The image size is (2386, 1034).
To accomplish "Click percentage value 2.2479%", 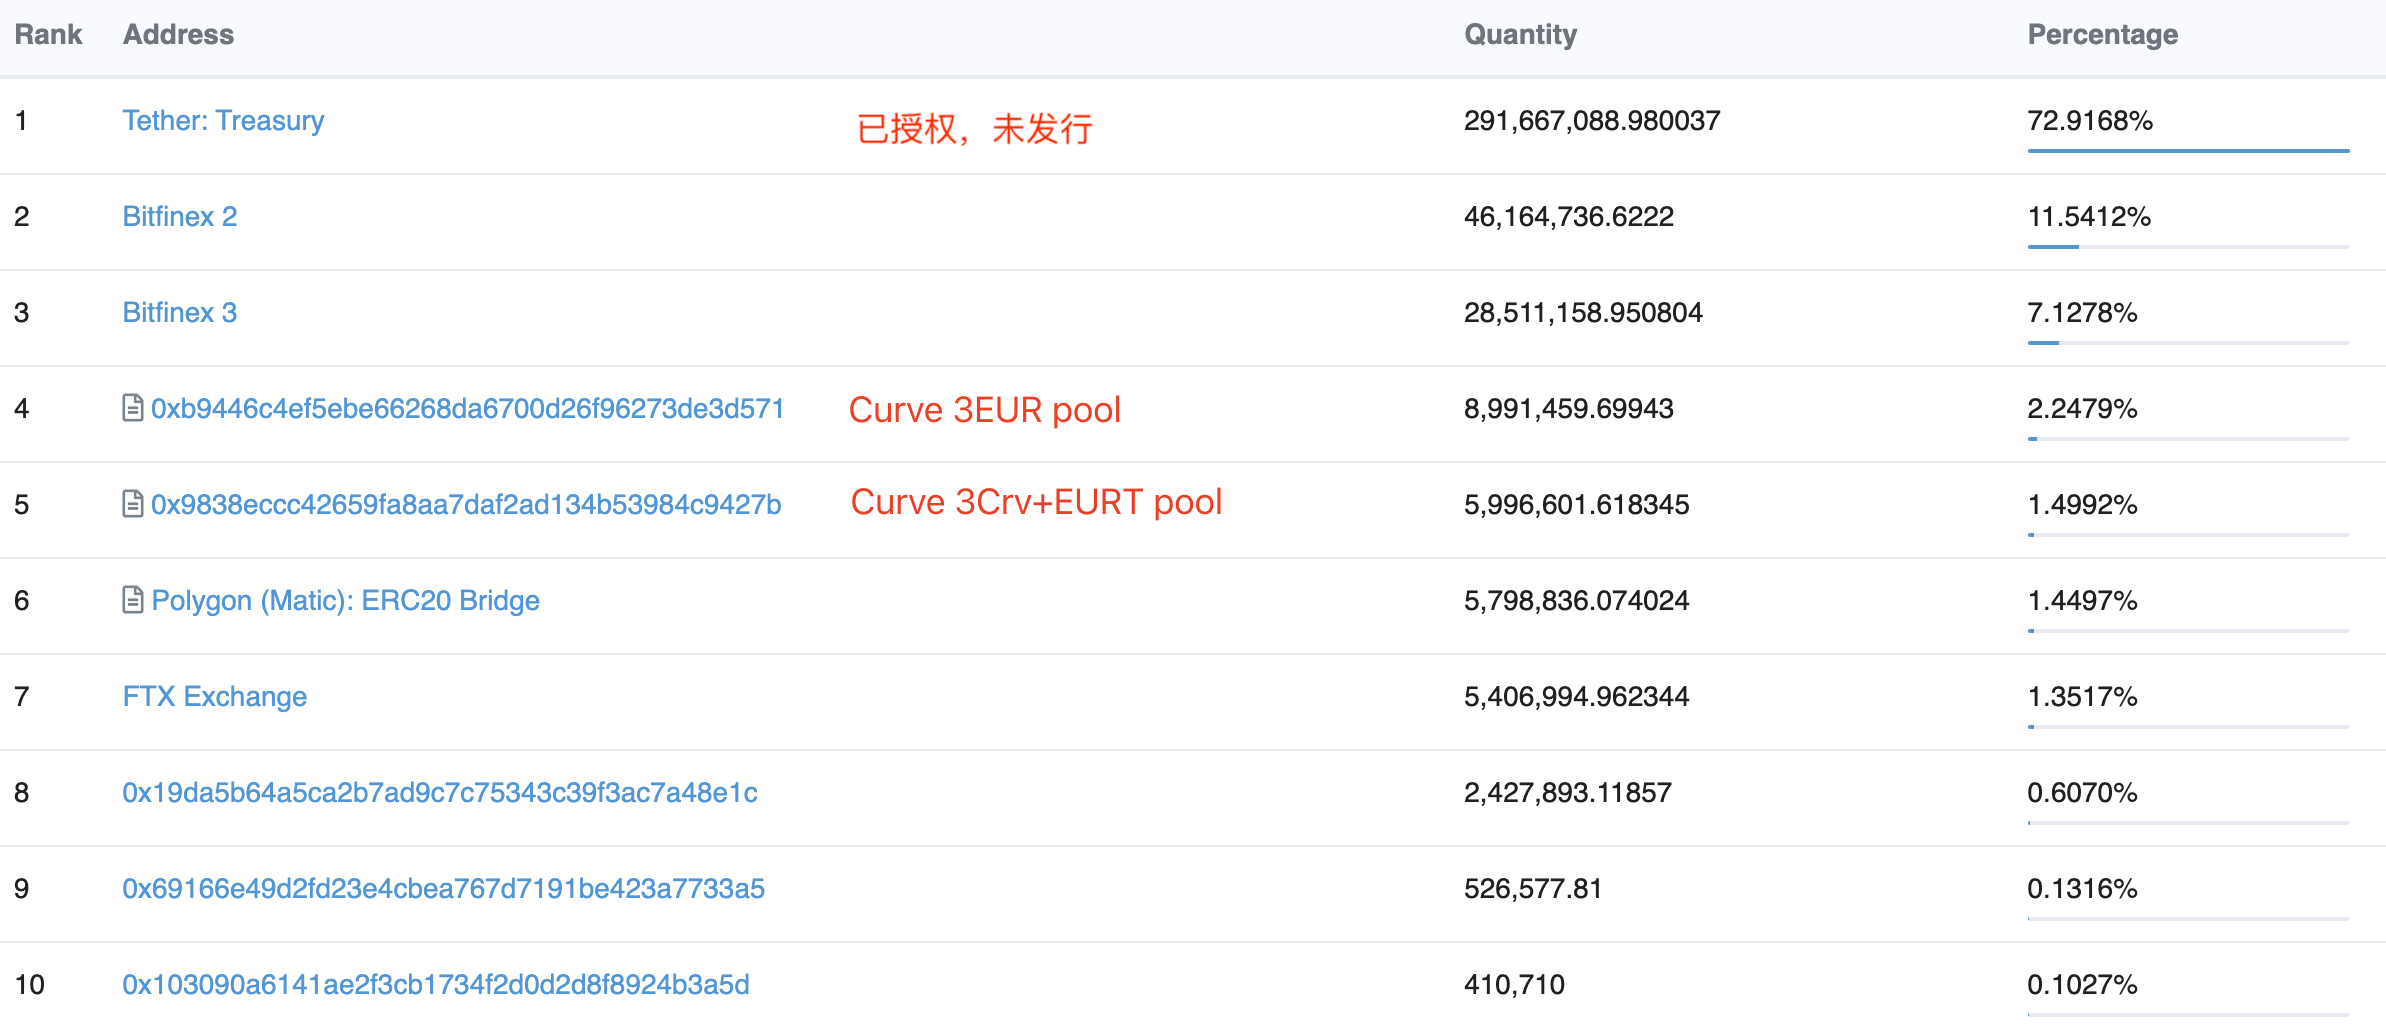I will coord(2082,409).
